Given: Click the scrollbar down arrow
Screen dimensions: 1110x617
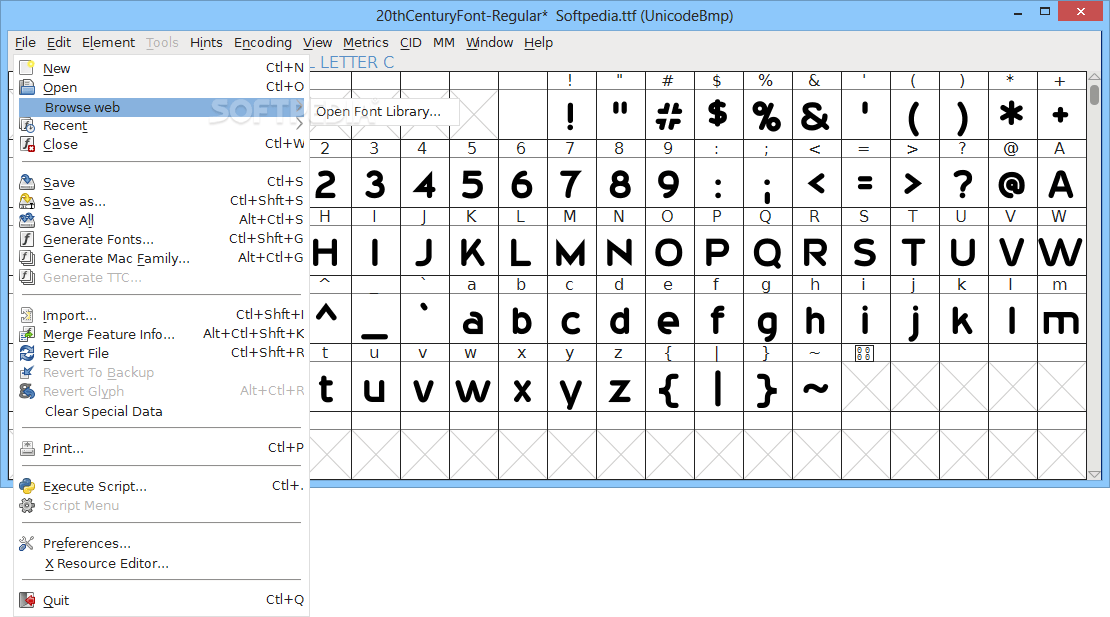Looking at the screenshot, I should coord(1094,475).
